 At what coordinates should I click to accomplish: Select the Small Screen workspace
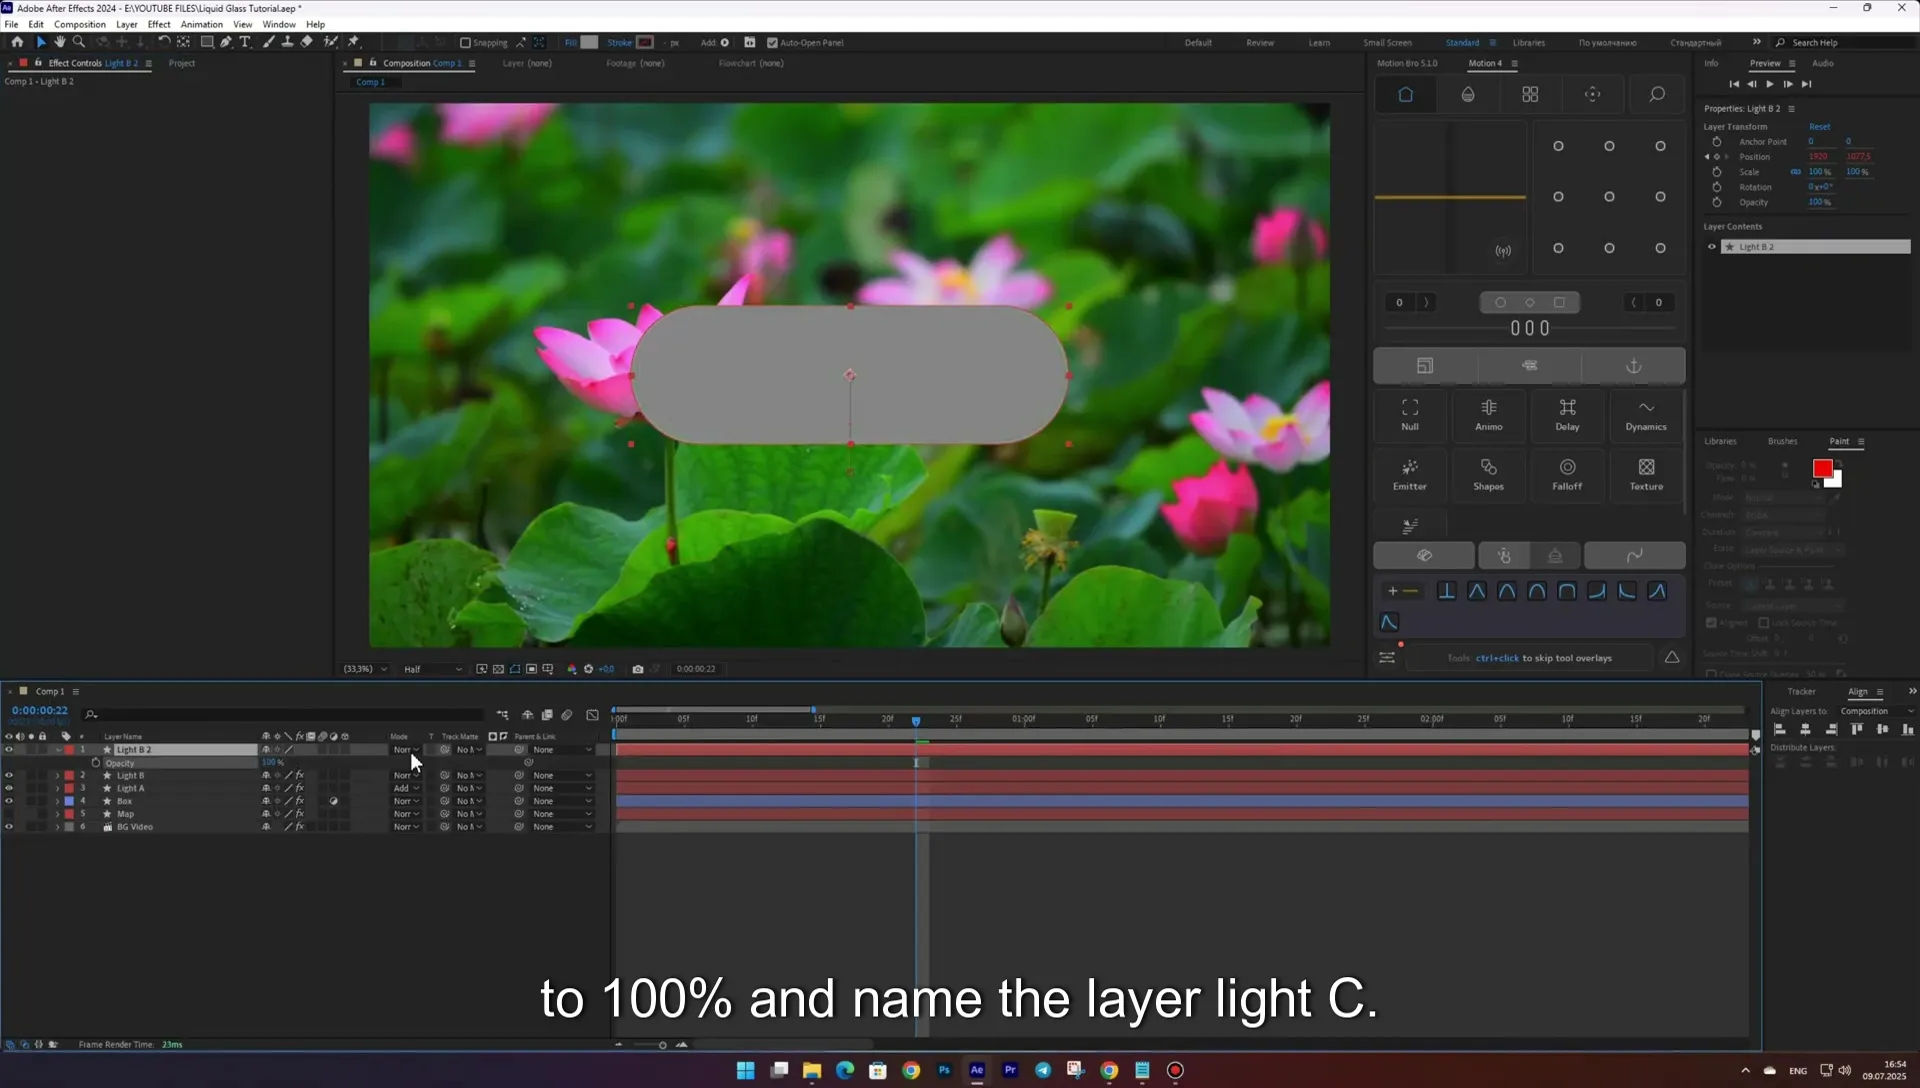pos(1387,43)
